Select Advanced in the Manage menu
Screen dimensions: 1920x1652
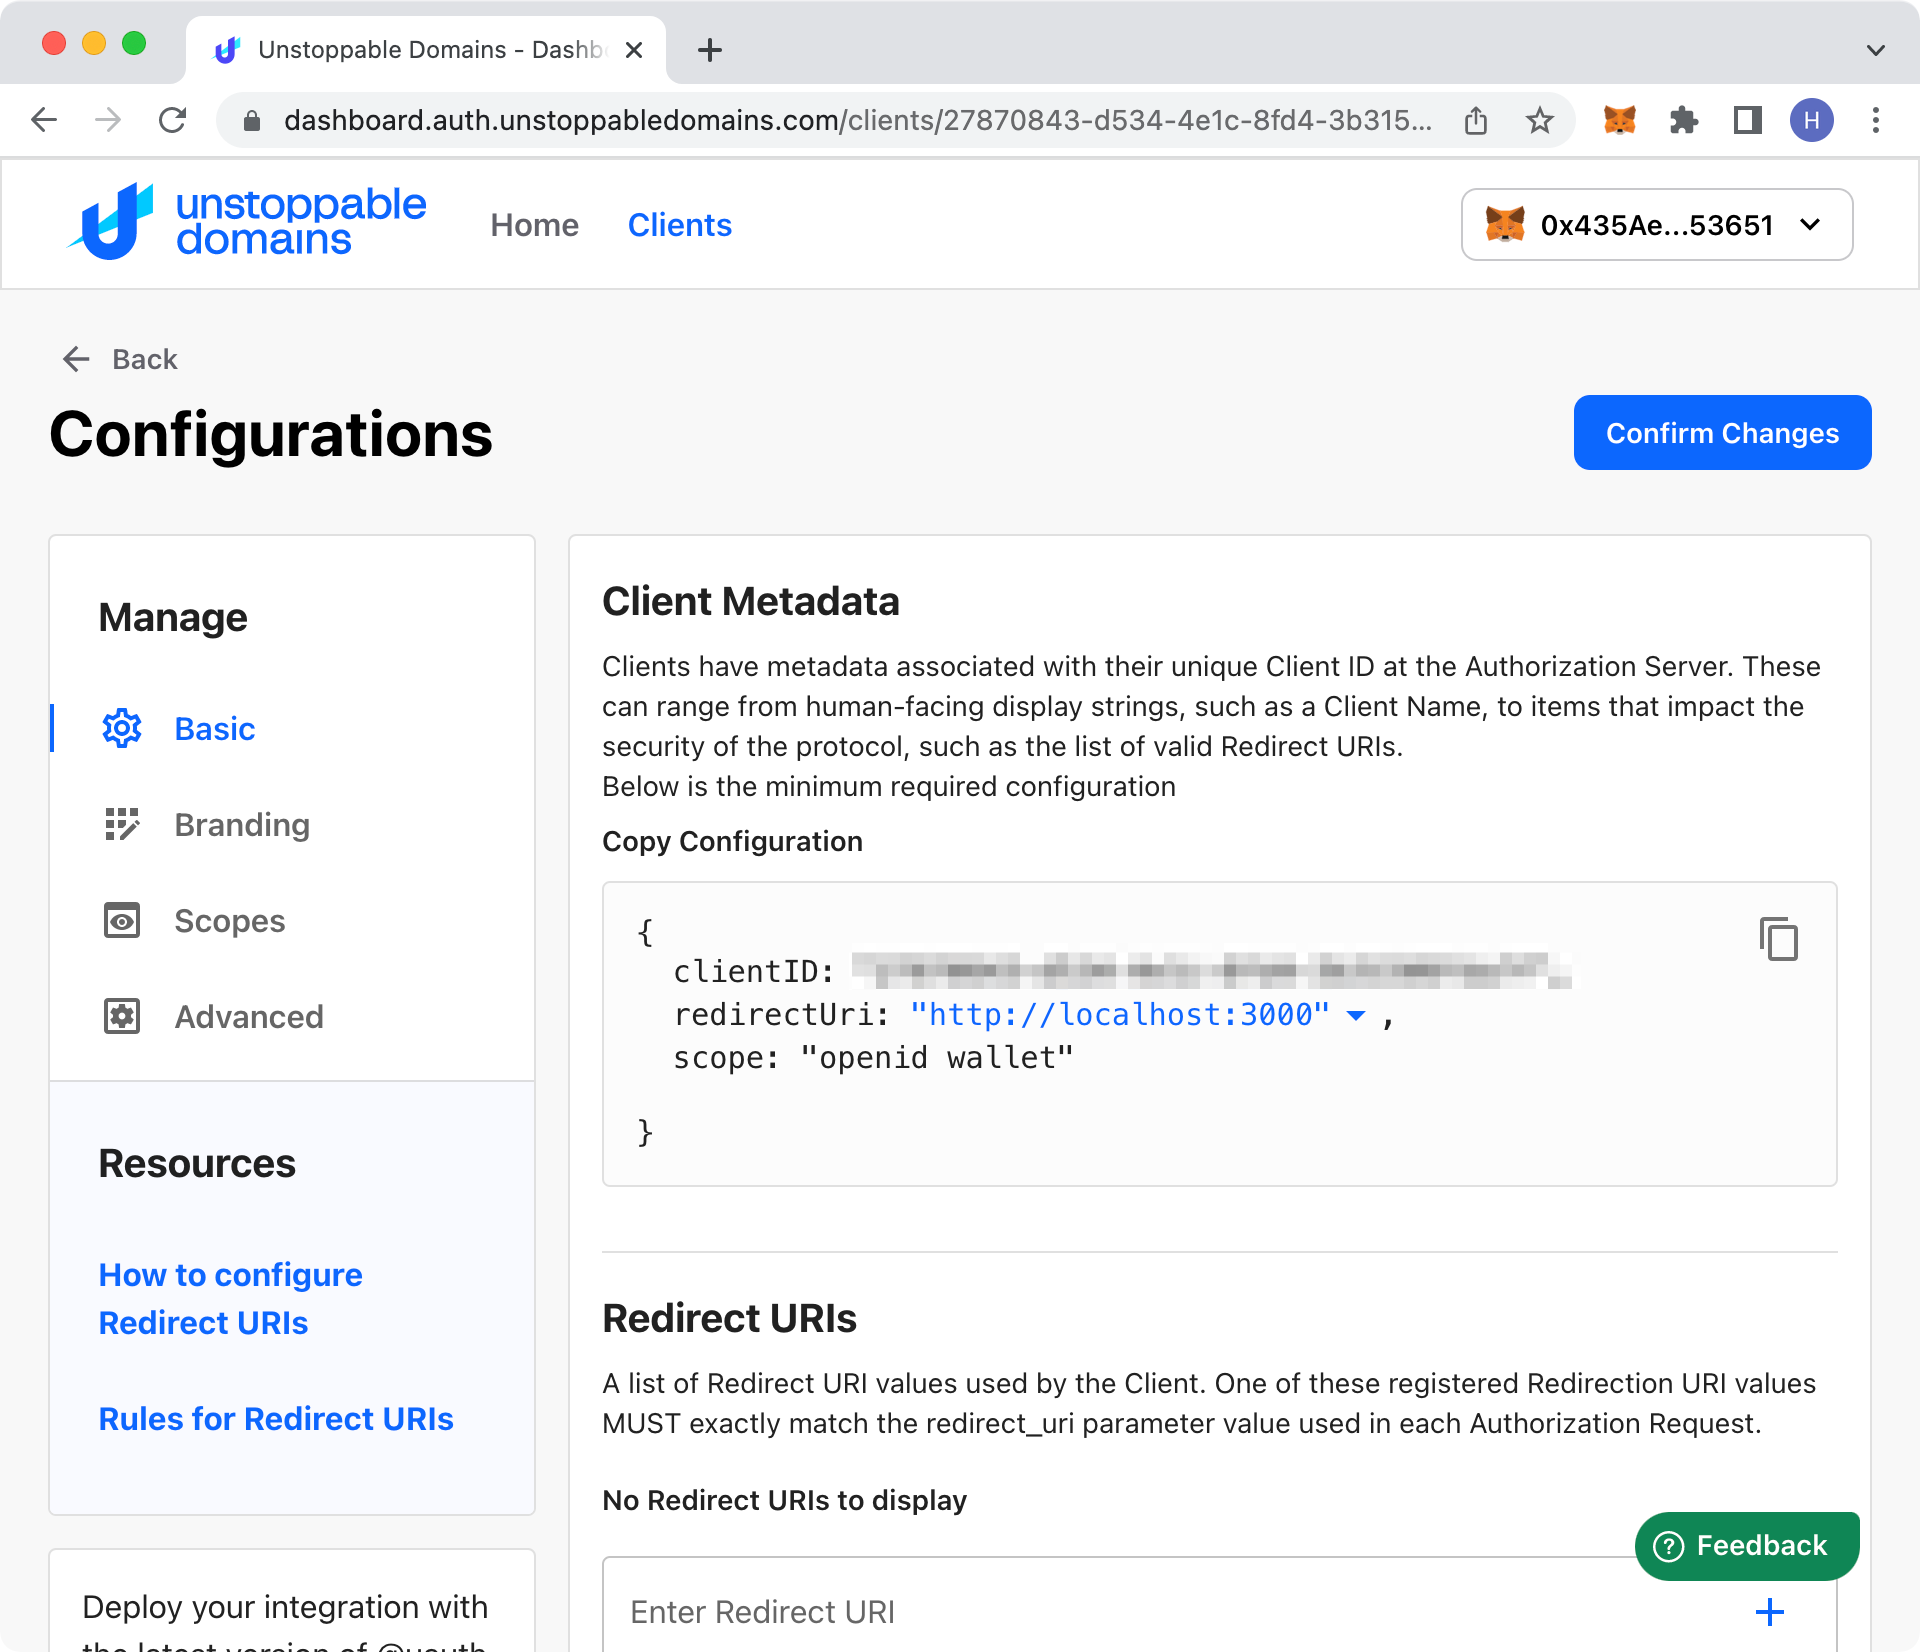click(x=248, y=1016)
